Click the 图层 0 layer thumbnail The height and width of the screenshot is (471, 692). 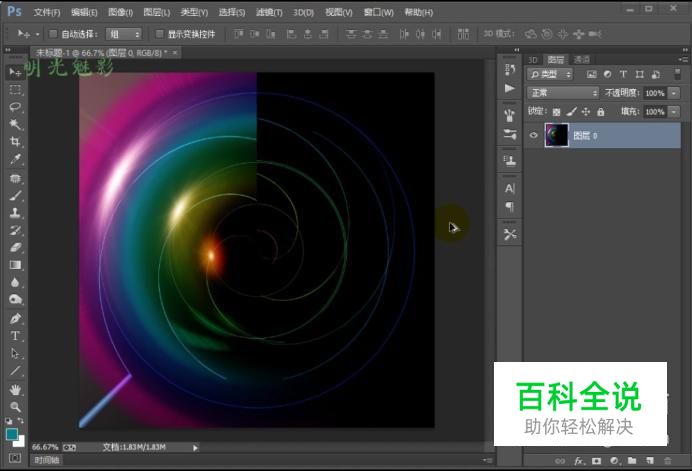tap(557, 136)
